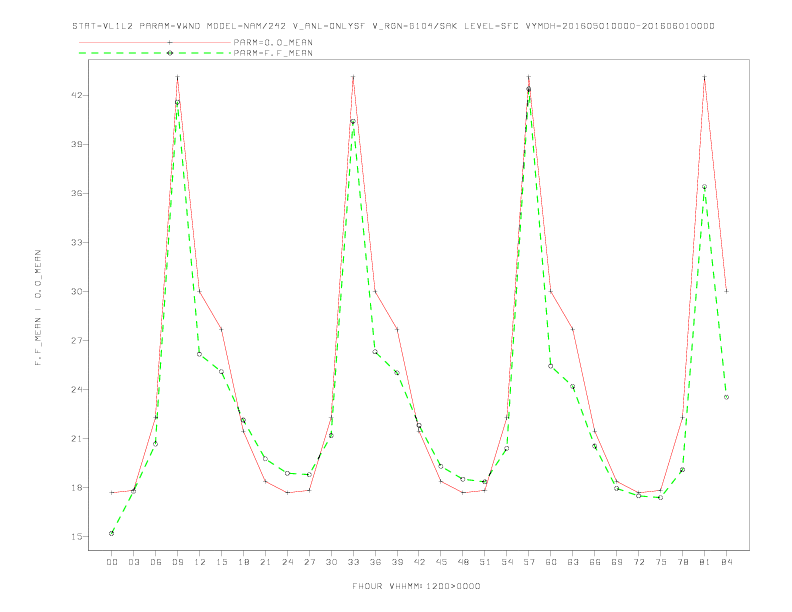Click the x-axis tick label 75
Viewport: 792px width, 612px height.
tap(661, 562)
